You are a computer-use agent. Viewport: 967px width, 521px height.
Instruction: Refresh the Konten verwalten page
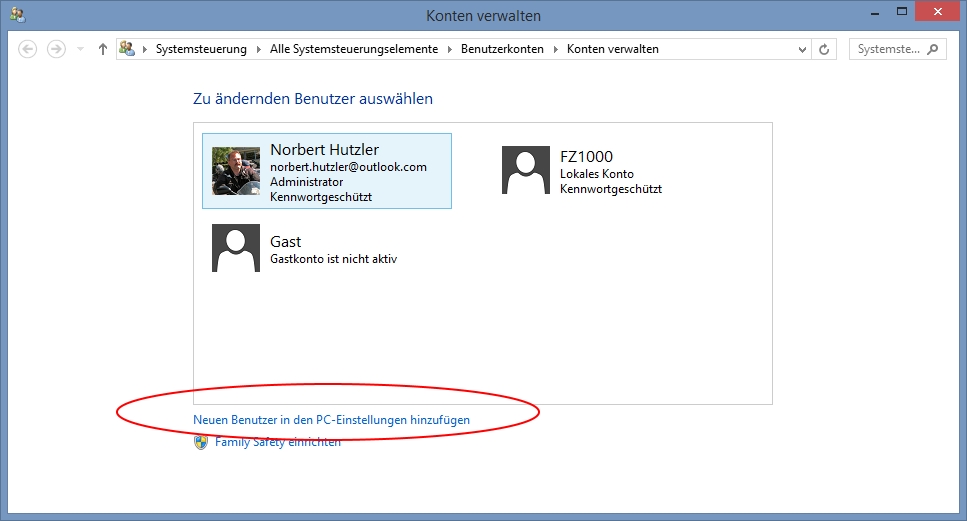(824, 49)
